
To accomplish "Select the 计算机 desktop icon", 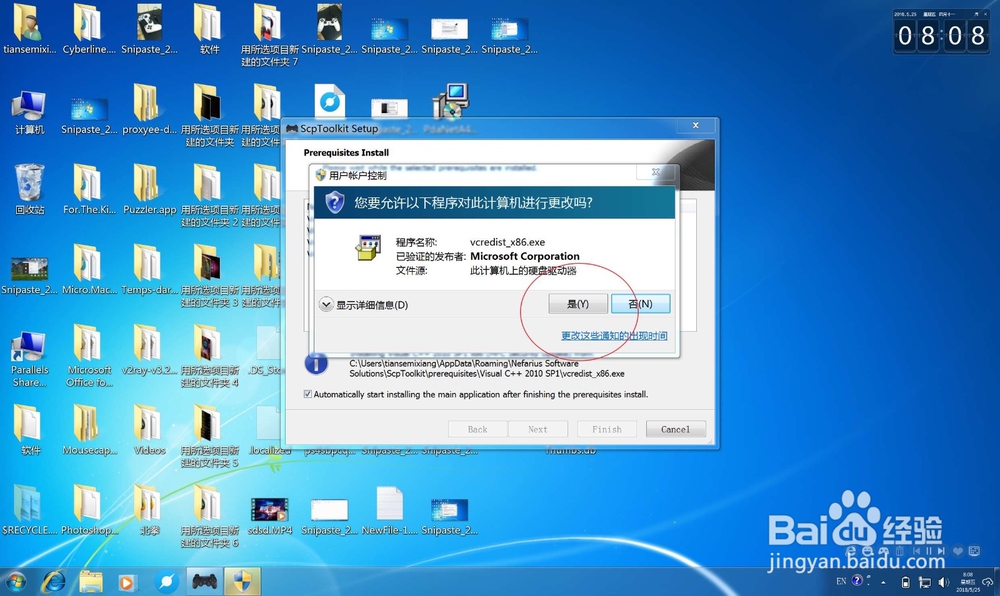I will (x=29, y=113).
